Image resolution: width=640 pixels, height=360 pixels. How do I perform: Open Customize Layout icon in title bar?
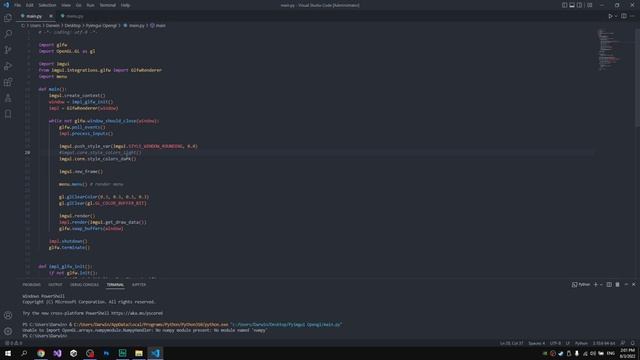(x=589, y=5)
